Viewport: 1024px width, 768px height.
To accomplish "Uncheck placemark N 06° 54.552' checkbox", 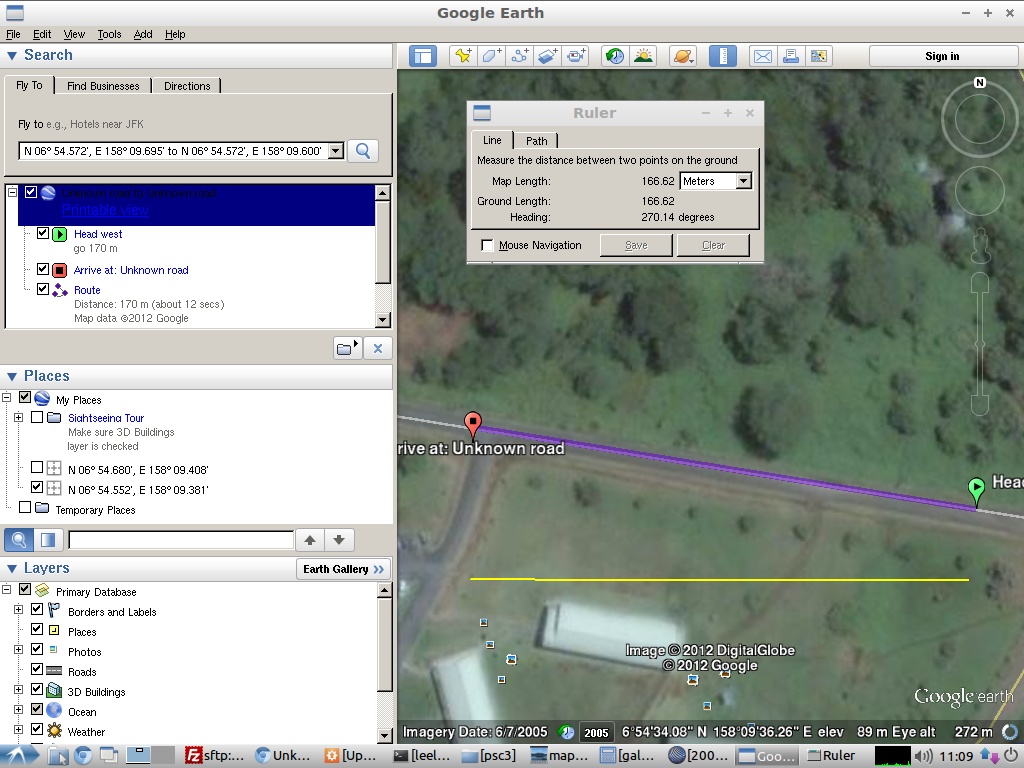I will (37, 488).
